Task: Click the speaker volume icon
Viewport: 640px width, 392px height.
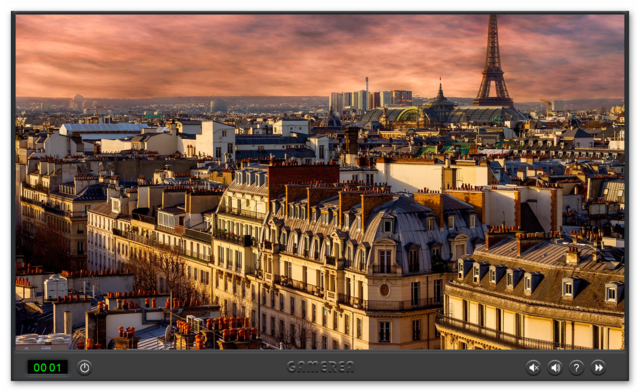Action: pos(555,368)
